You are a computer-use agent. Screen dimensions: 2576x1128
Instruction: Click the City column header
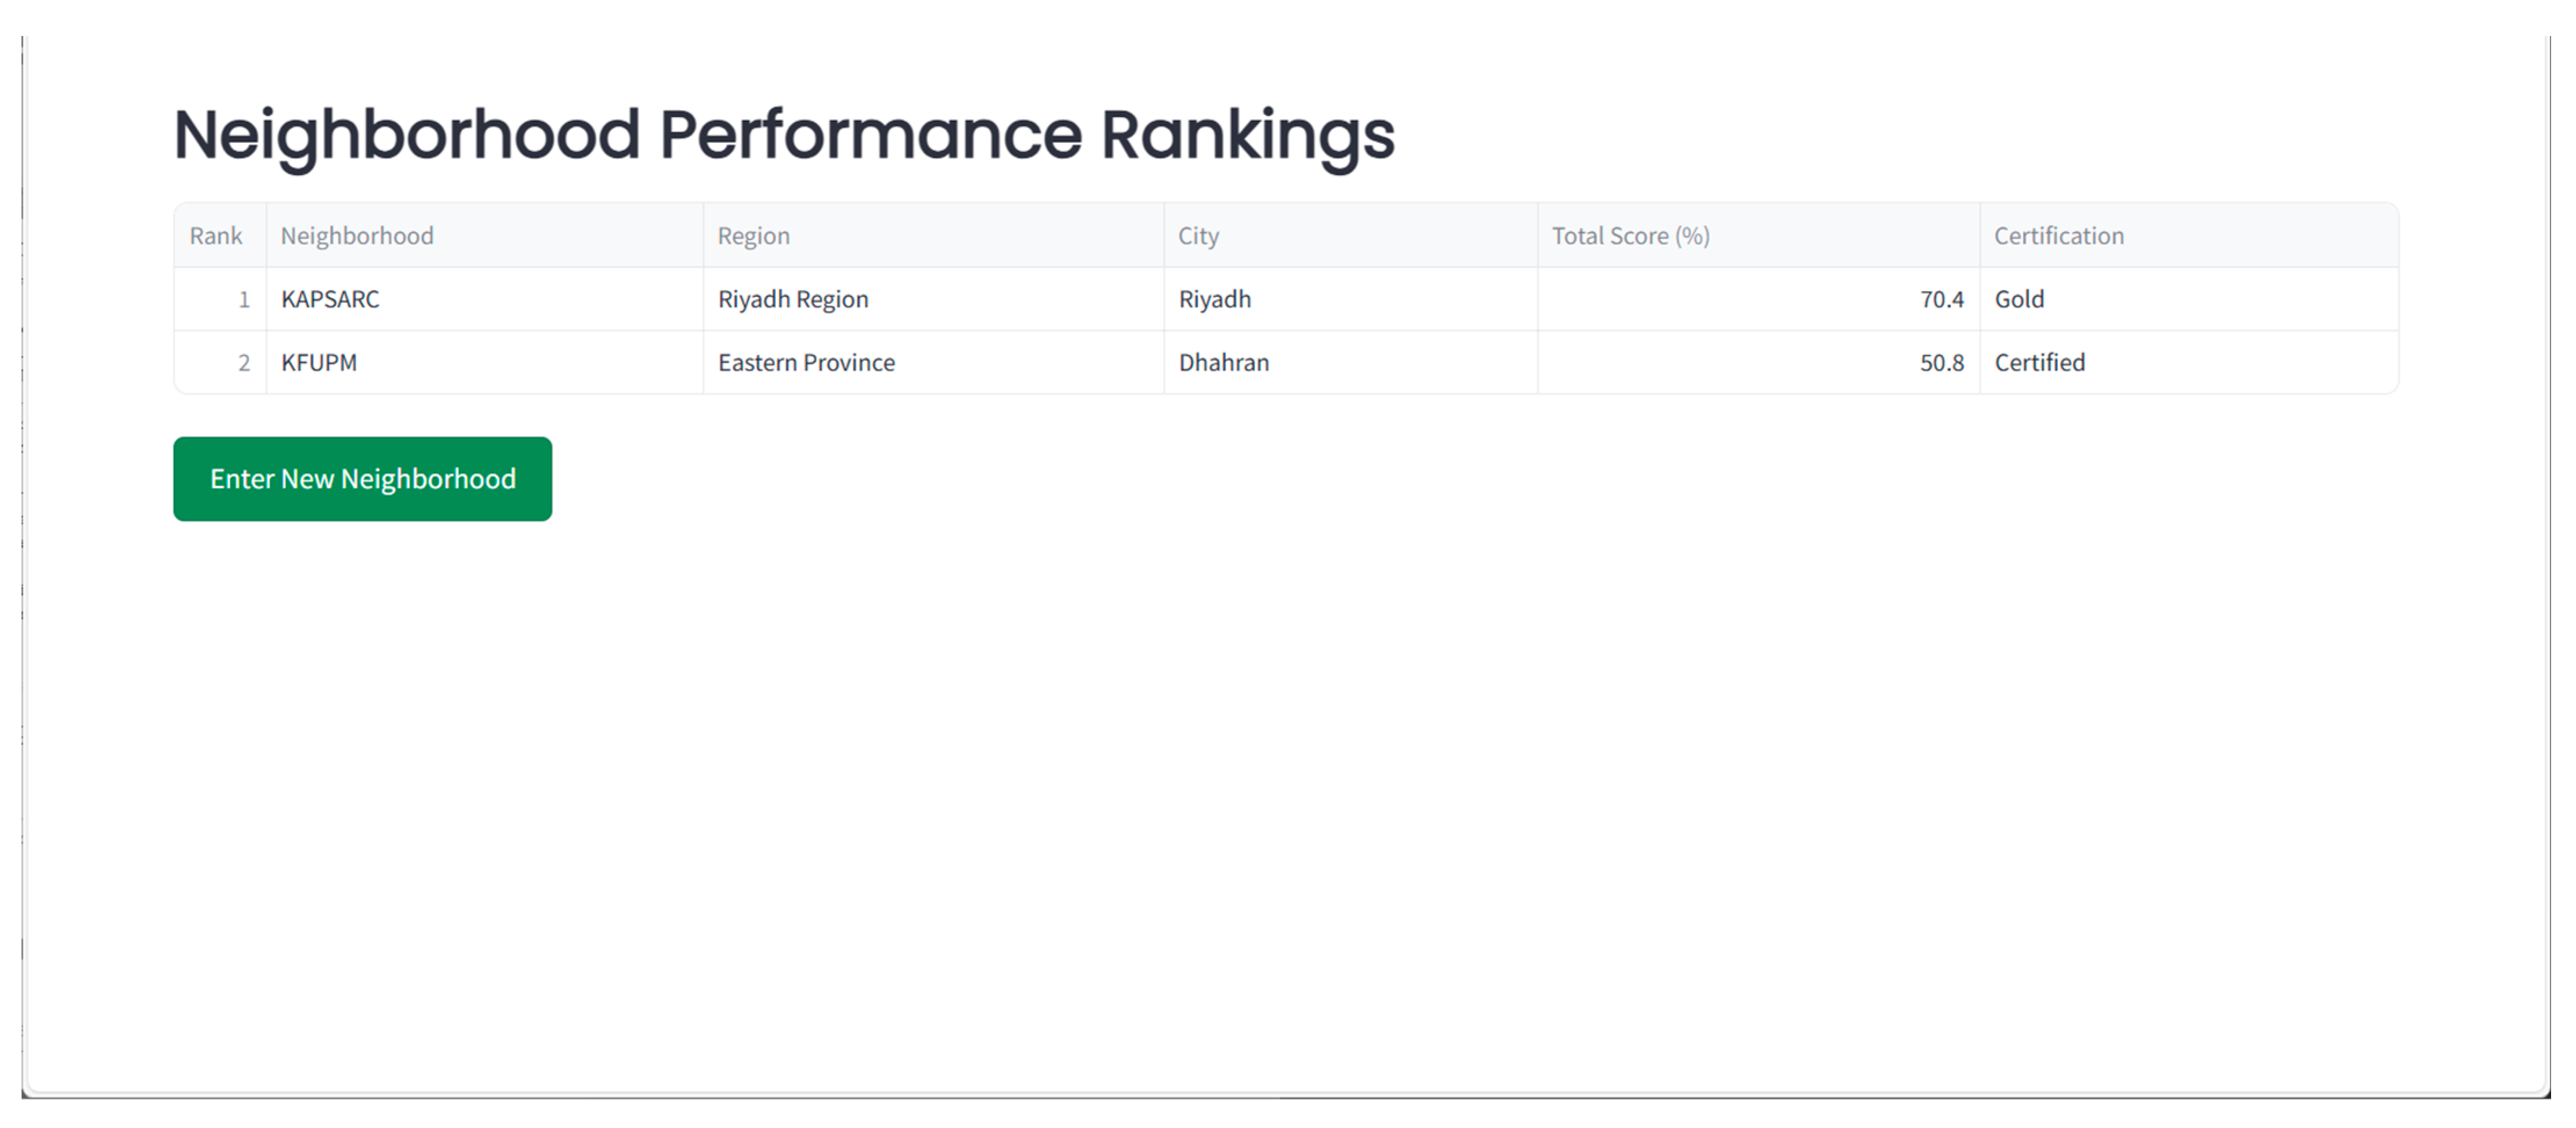[x=1198, y=236]
